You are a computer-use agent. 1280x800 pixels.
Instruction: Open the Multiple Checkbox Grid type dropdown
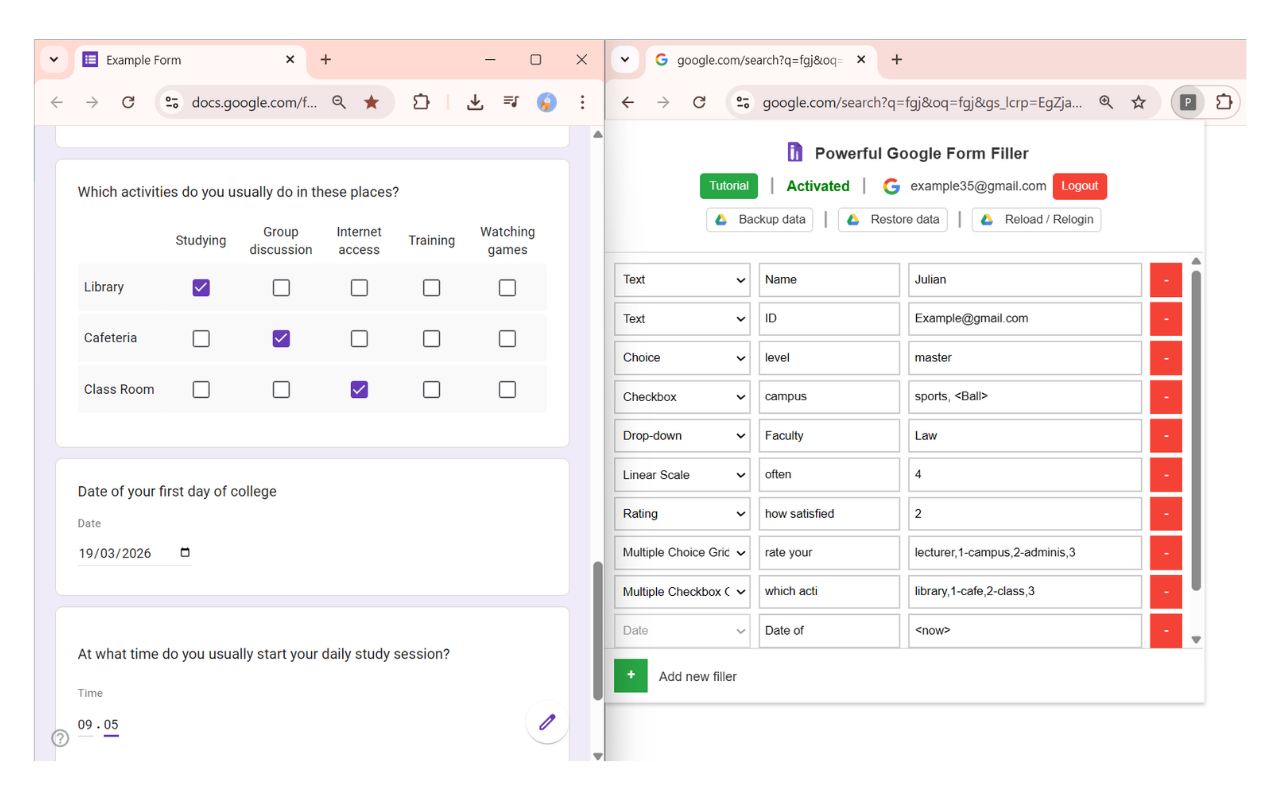point(683,592)
